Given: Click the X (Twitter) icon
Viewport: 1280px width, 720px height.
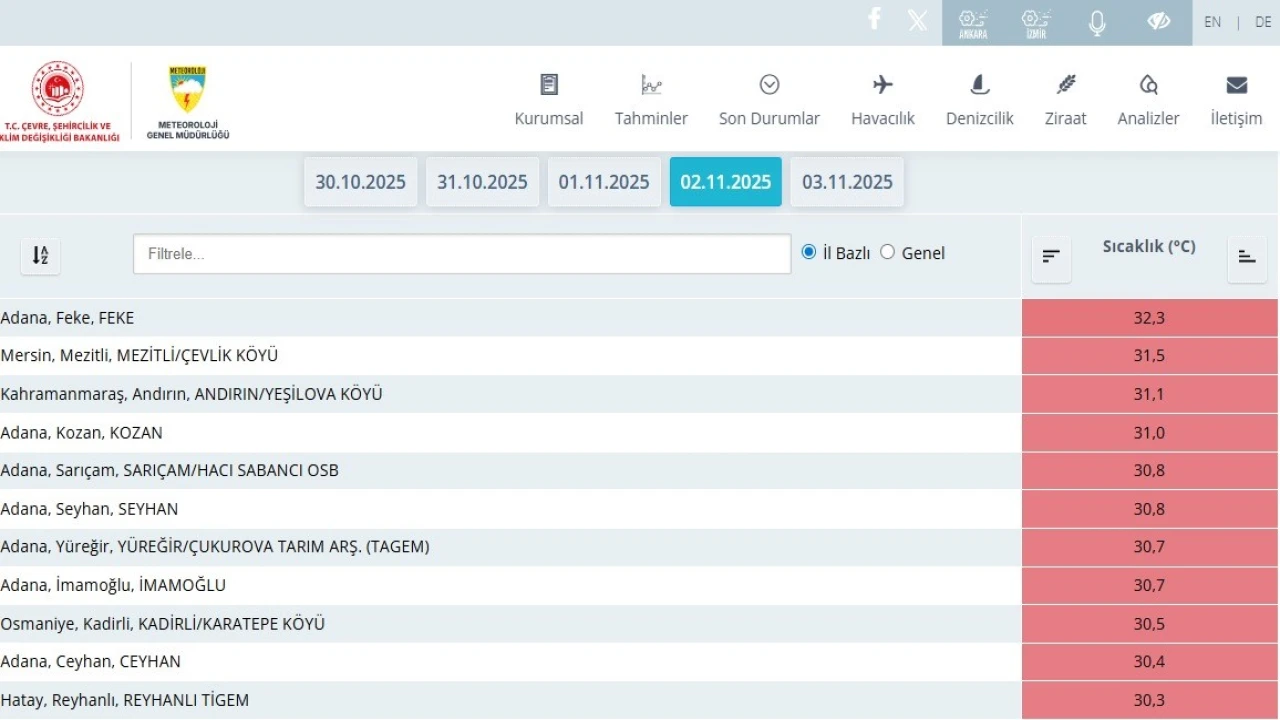Looking at the screenshot, I should coord(917,21).
